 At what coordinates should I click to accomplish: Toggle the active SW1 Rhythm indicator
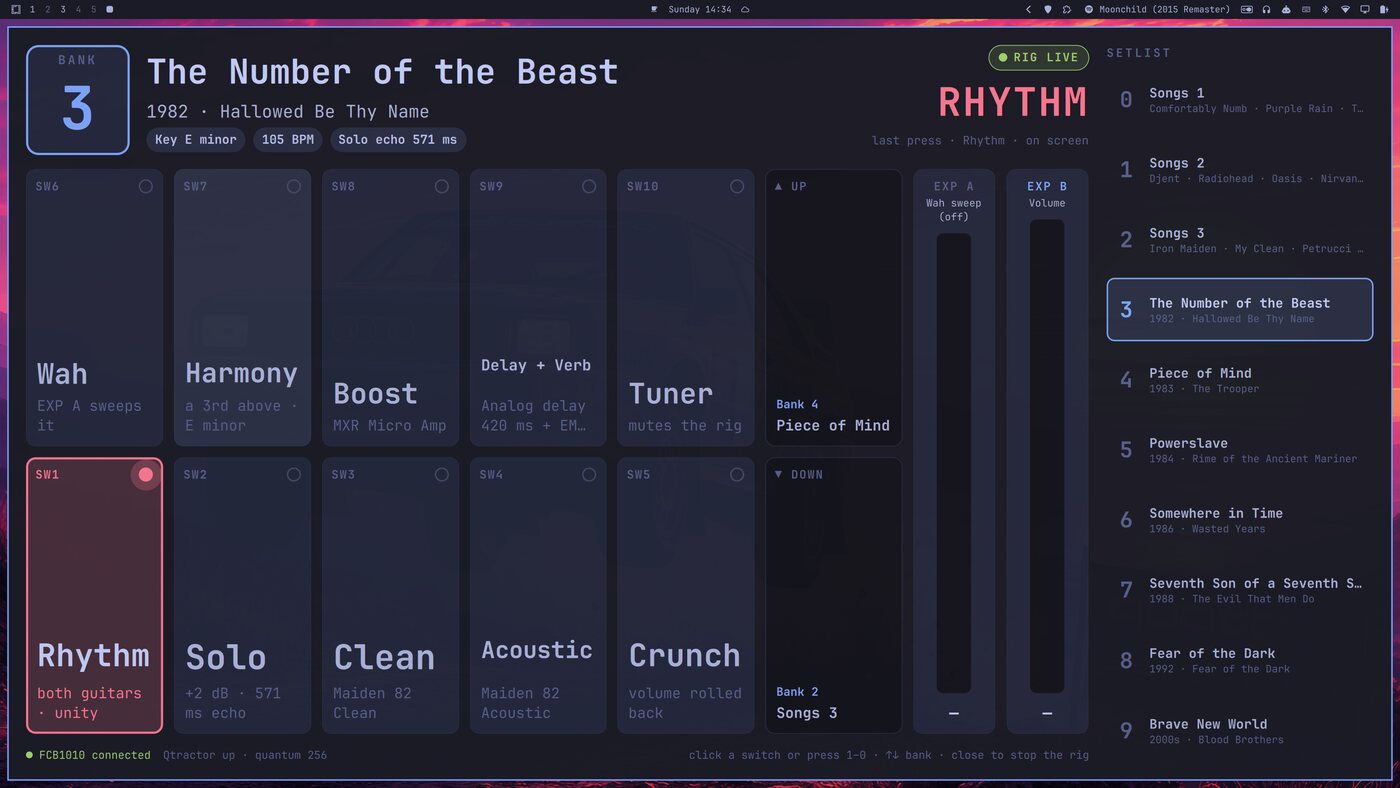click(146, 474)
